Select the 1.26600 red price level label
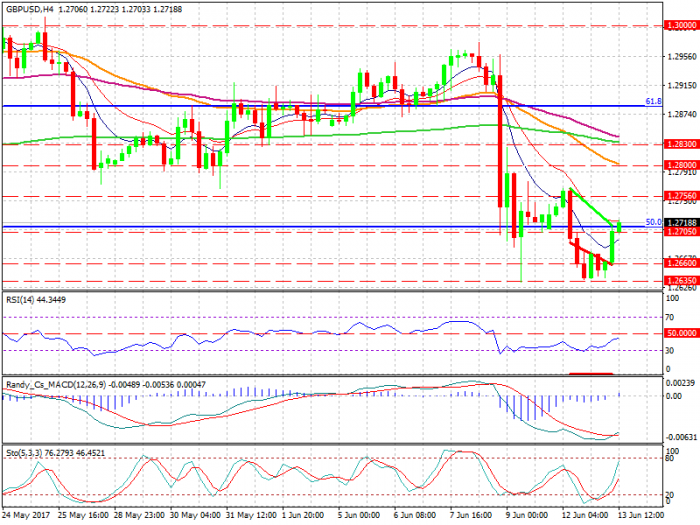Screen dimensions: 700x525 (682, 263)
